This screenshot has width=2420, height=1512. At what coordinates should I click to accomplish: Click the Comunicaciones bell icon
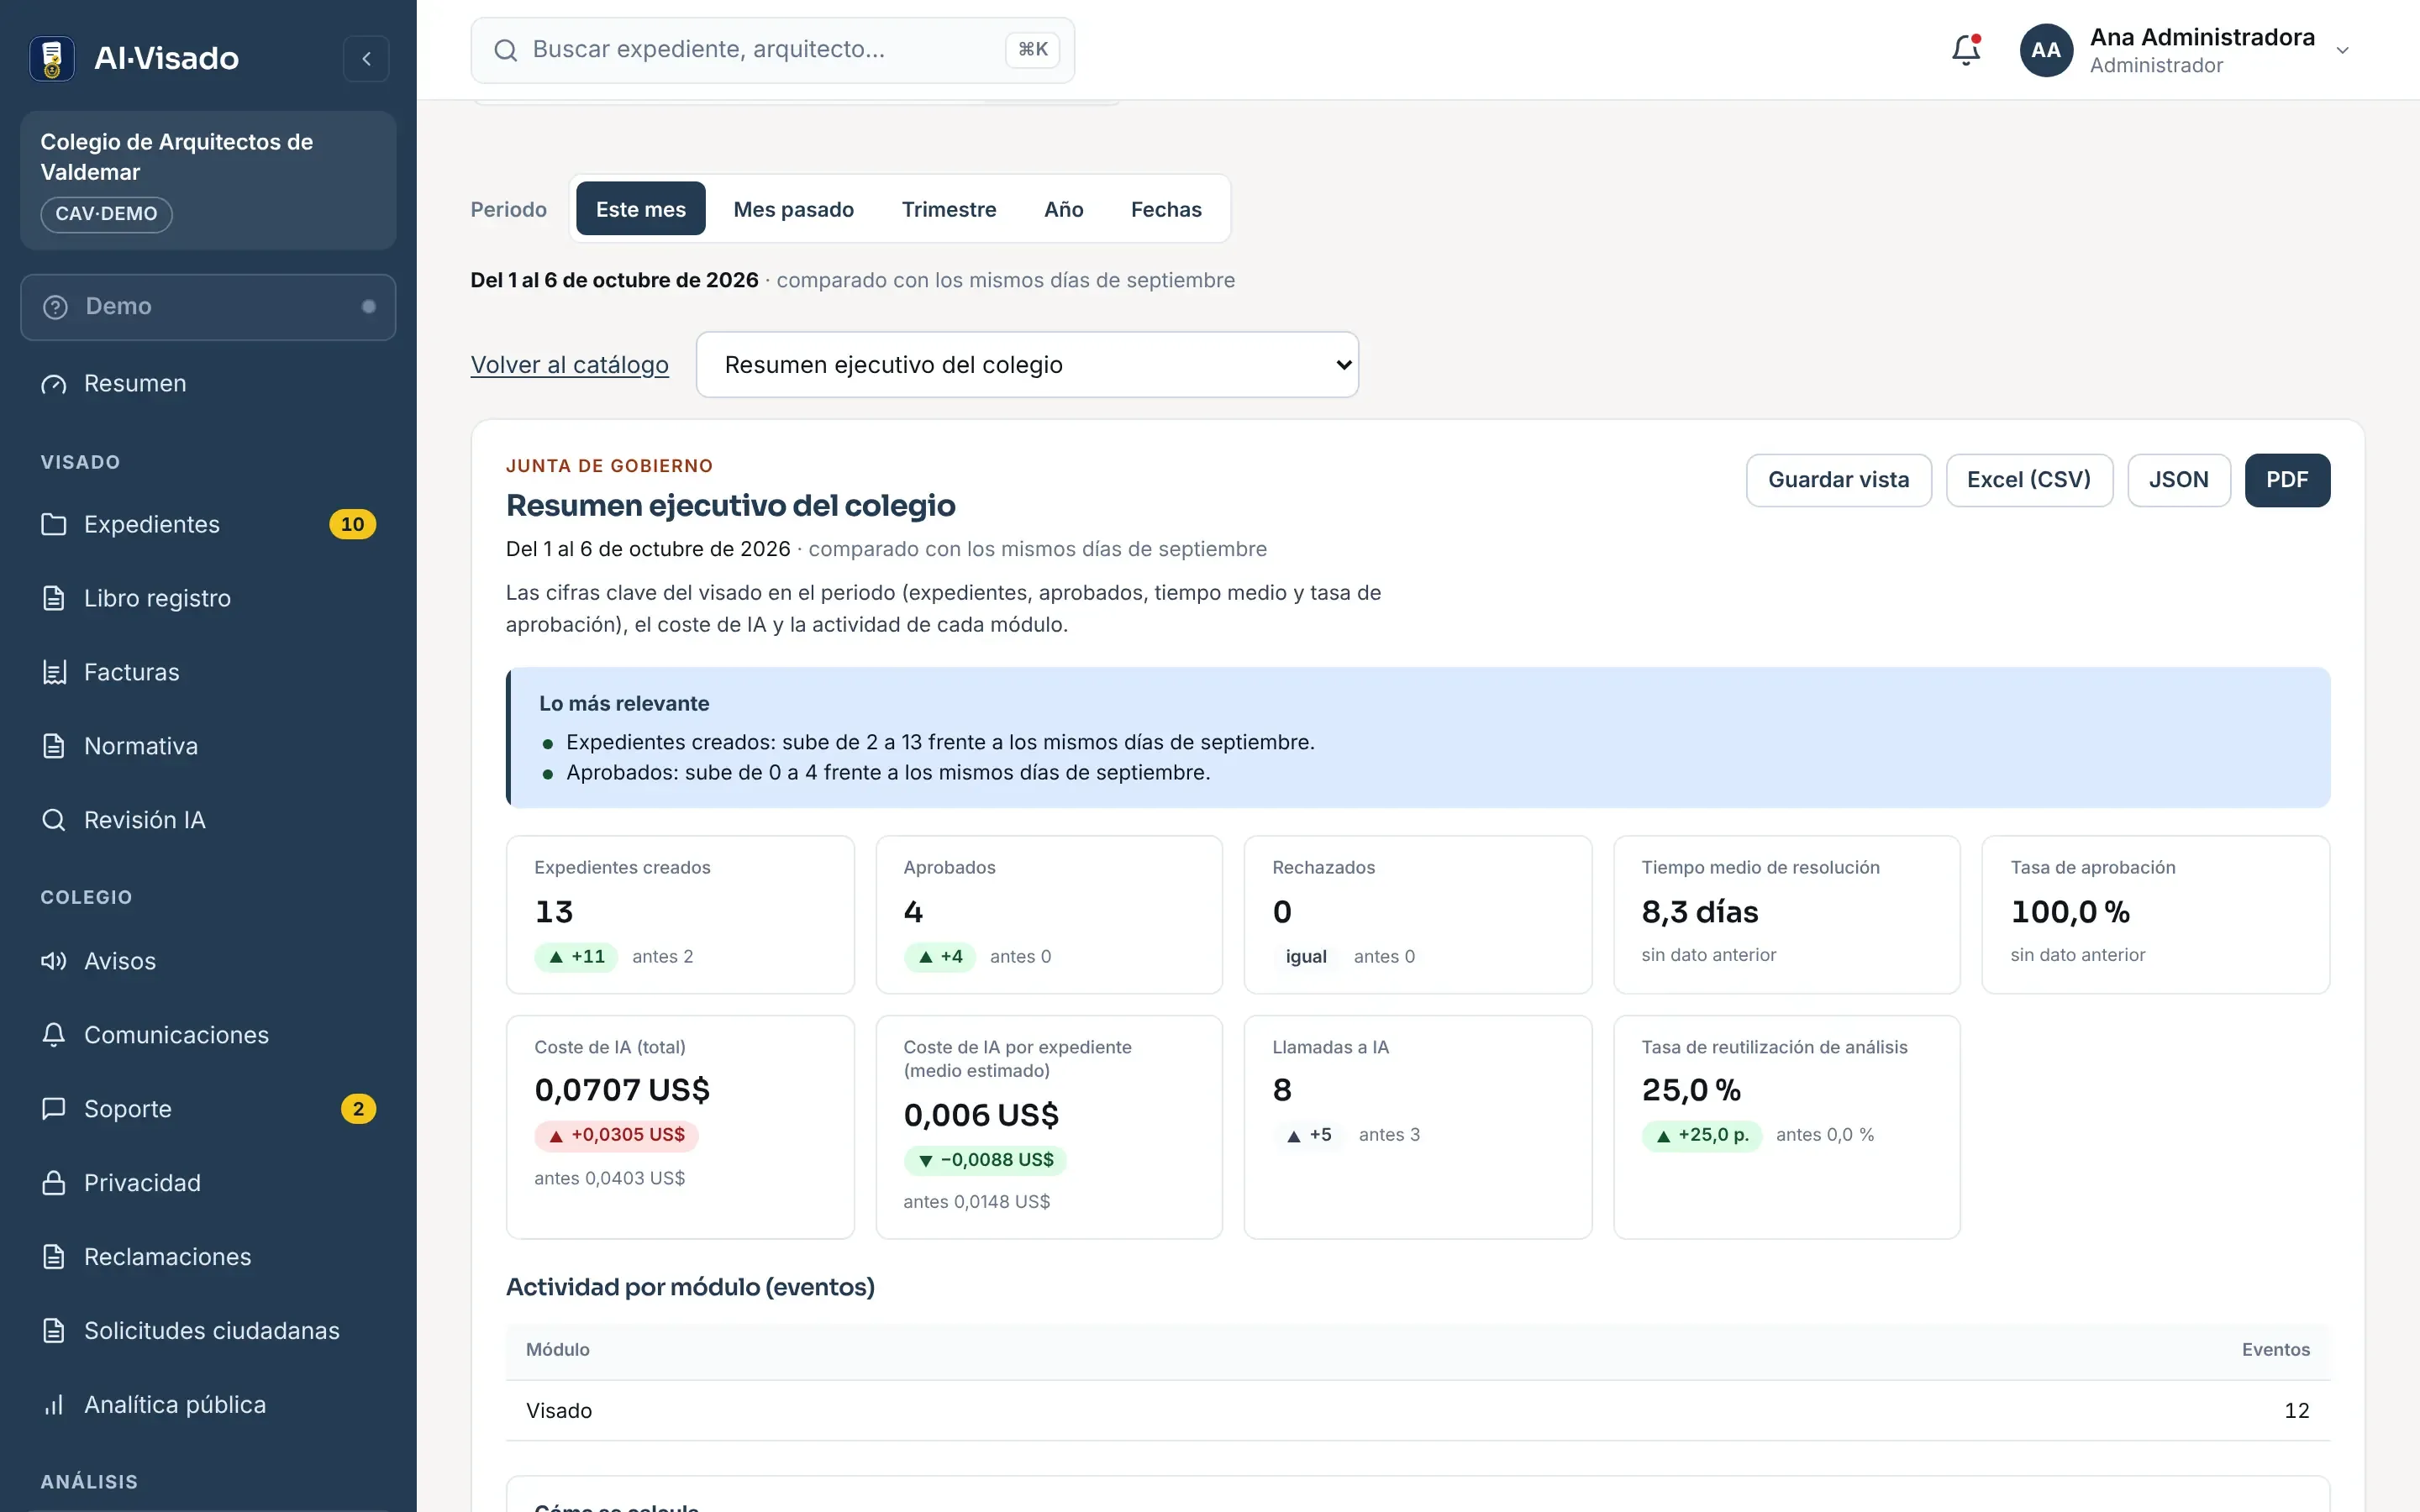[54, 1035]
